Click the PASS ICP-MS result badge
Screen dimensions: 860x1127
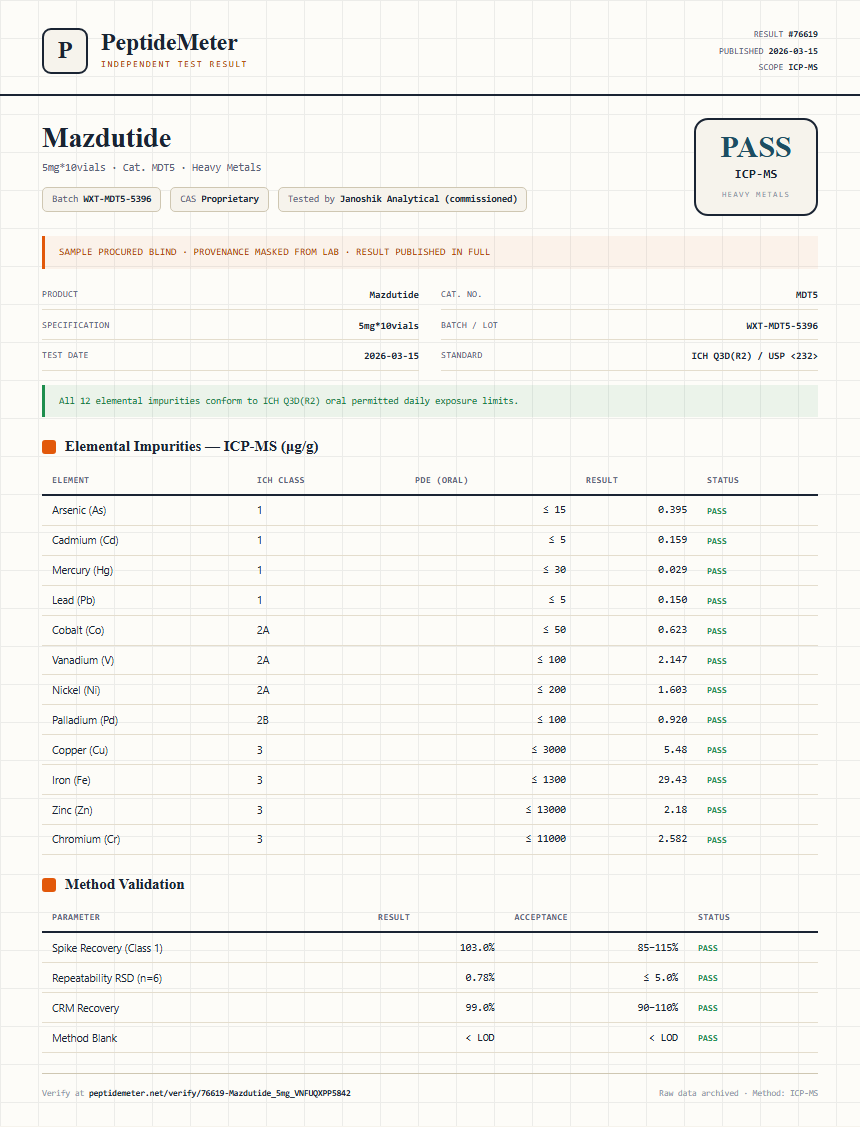(x=756, y=167)
